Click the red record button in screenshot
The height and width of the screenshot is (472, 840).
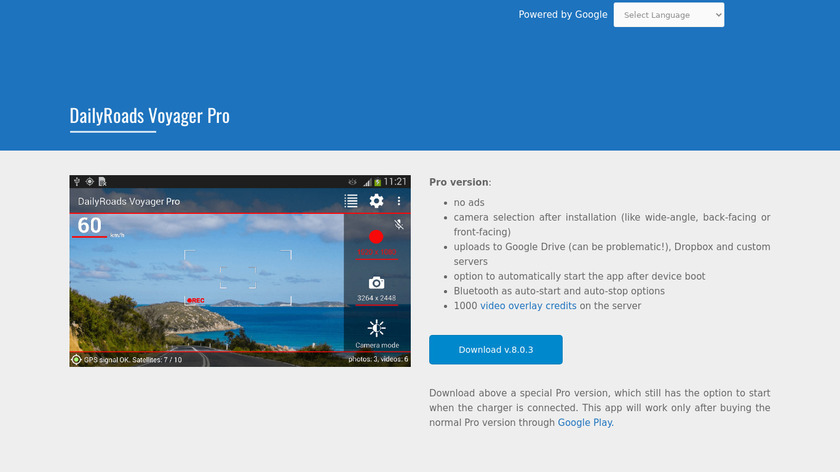coord(376,237)
